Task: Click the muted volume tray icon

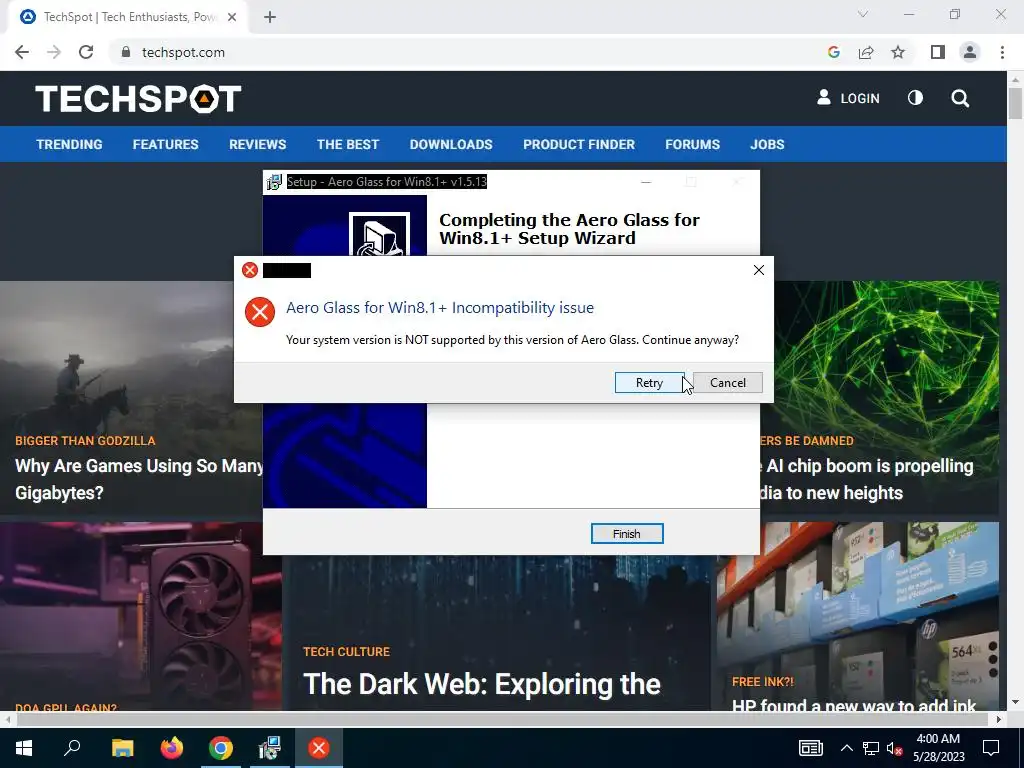Action: tap(895, 748)
